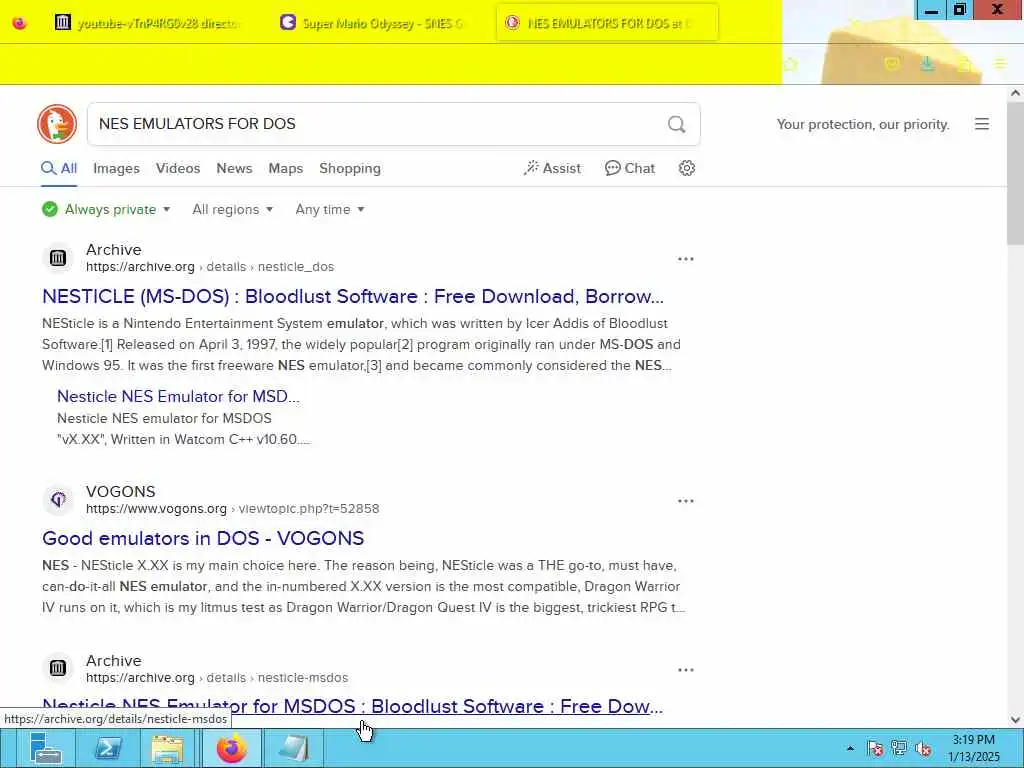
Task: Click the page scrollbar thumb
Action: click(x=1015, y=173)
